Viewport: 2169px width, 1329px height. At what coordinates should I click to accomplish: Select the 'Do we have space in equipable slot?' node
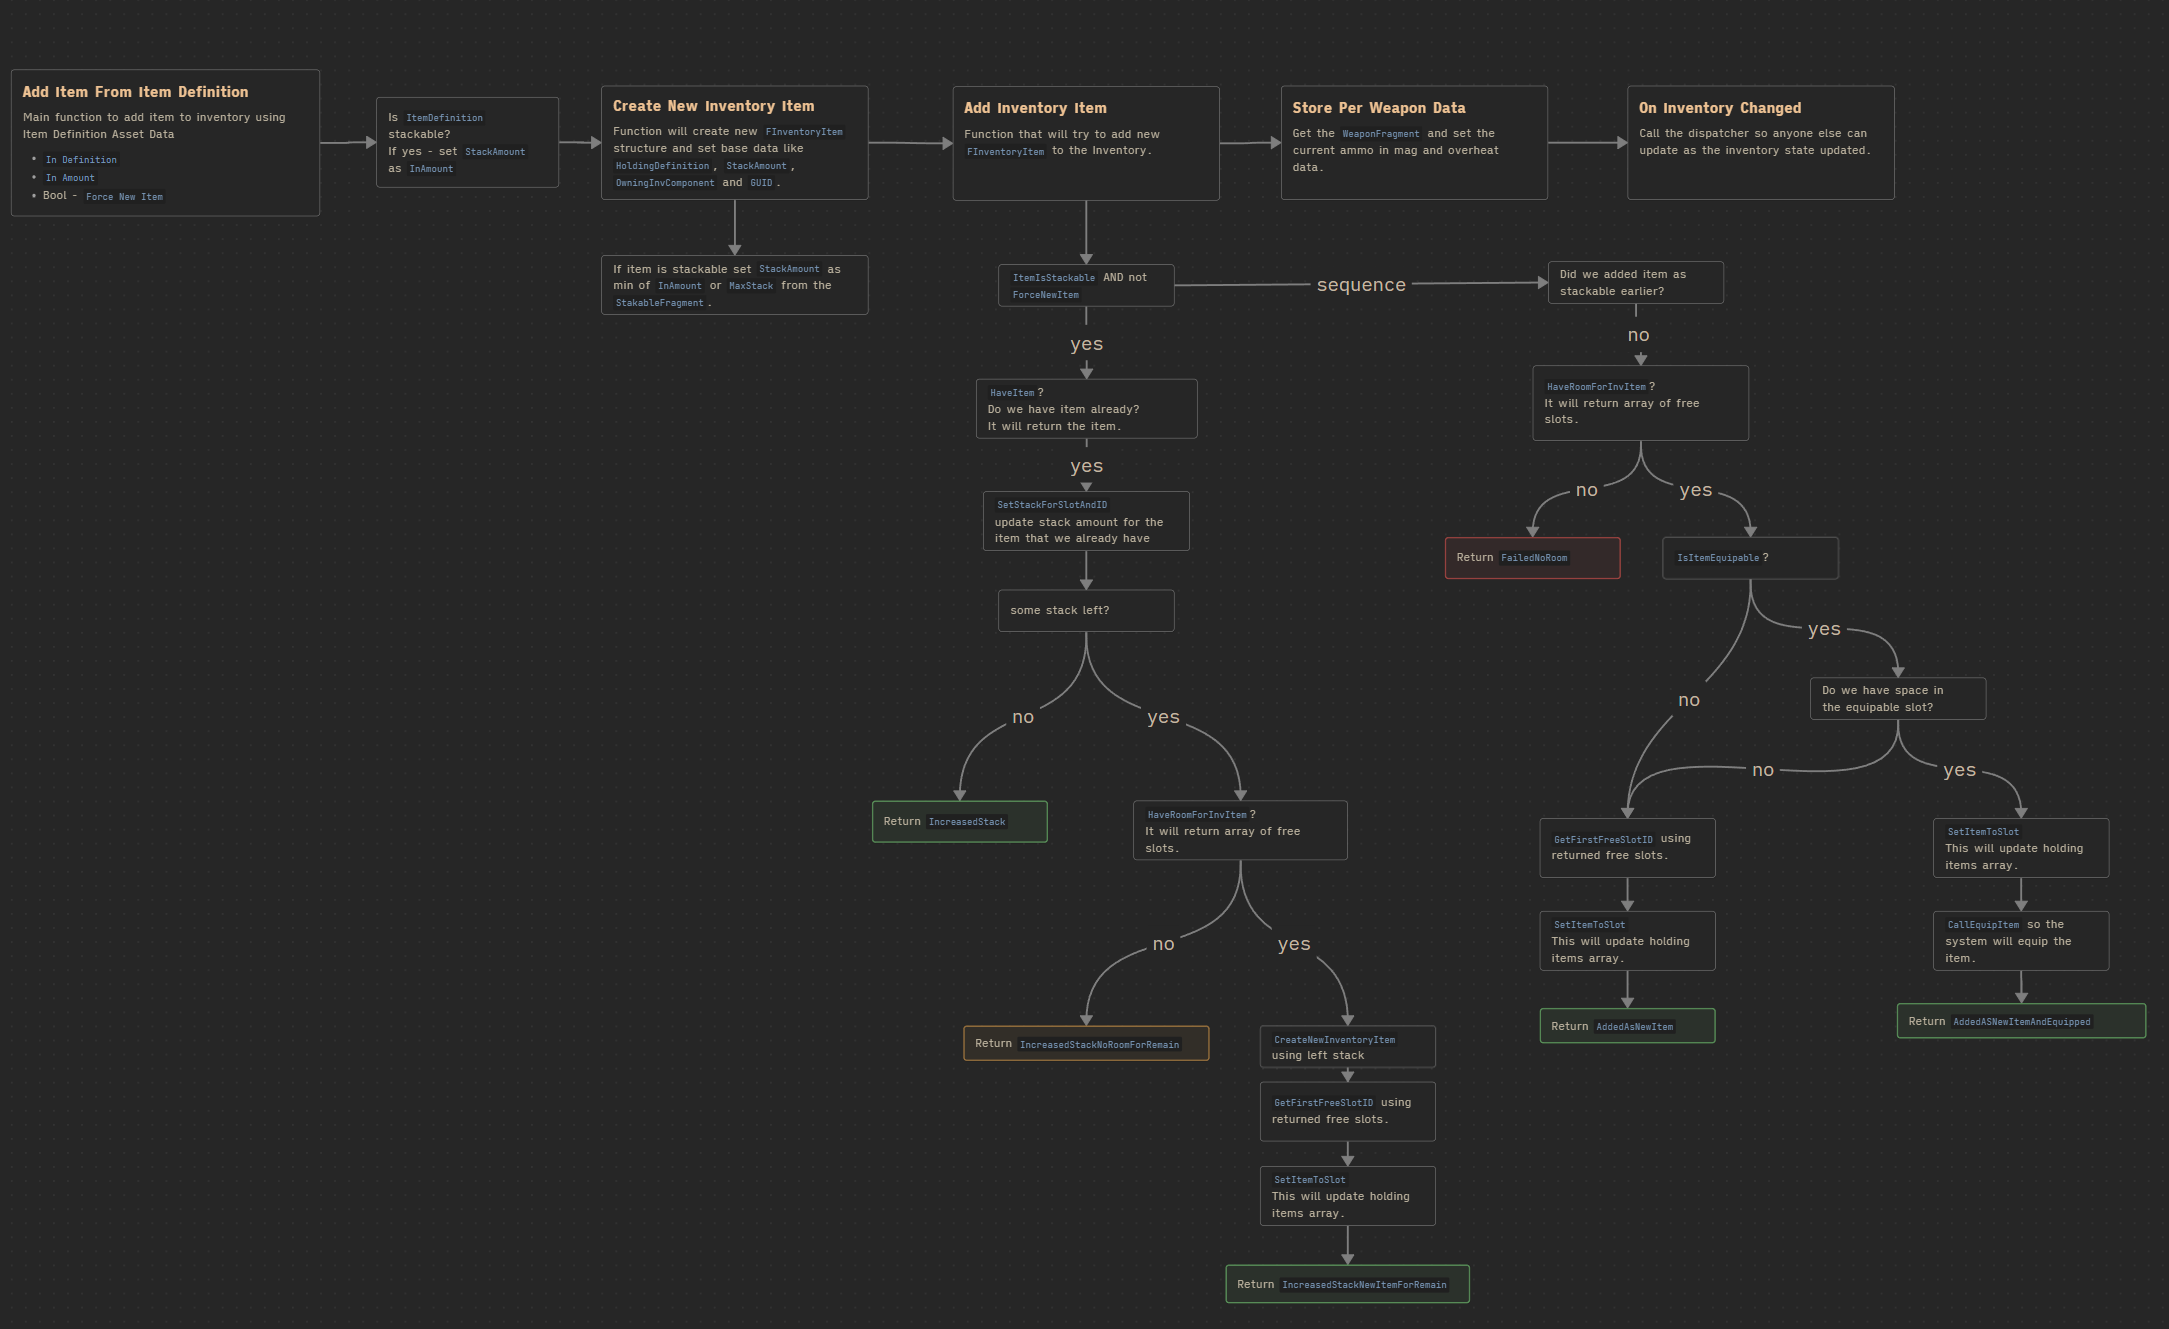point(1897,699)
